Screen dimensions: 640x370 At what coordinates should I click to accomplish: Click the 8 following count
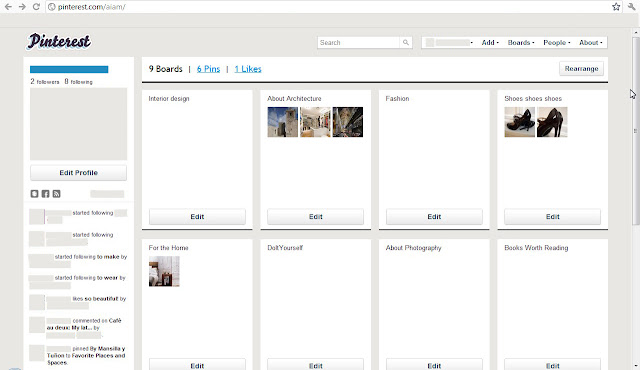click(x=78, y=82)
